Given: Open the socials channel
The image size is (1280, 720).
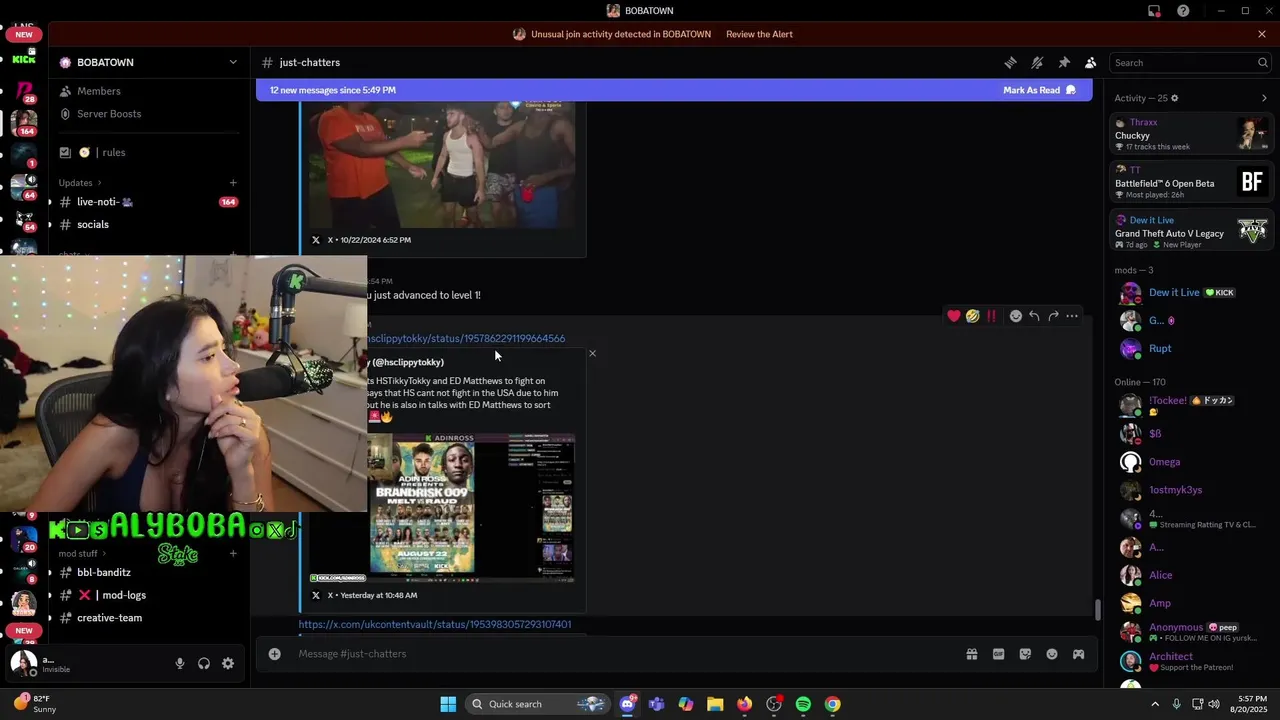Looking at the screenshot, I should point(149,224).
